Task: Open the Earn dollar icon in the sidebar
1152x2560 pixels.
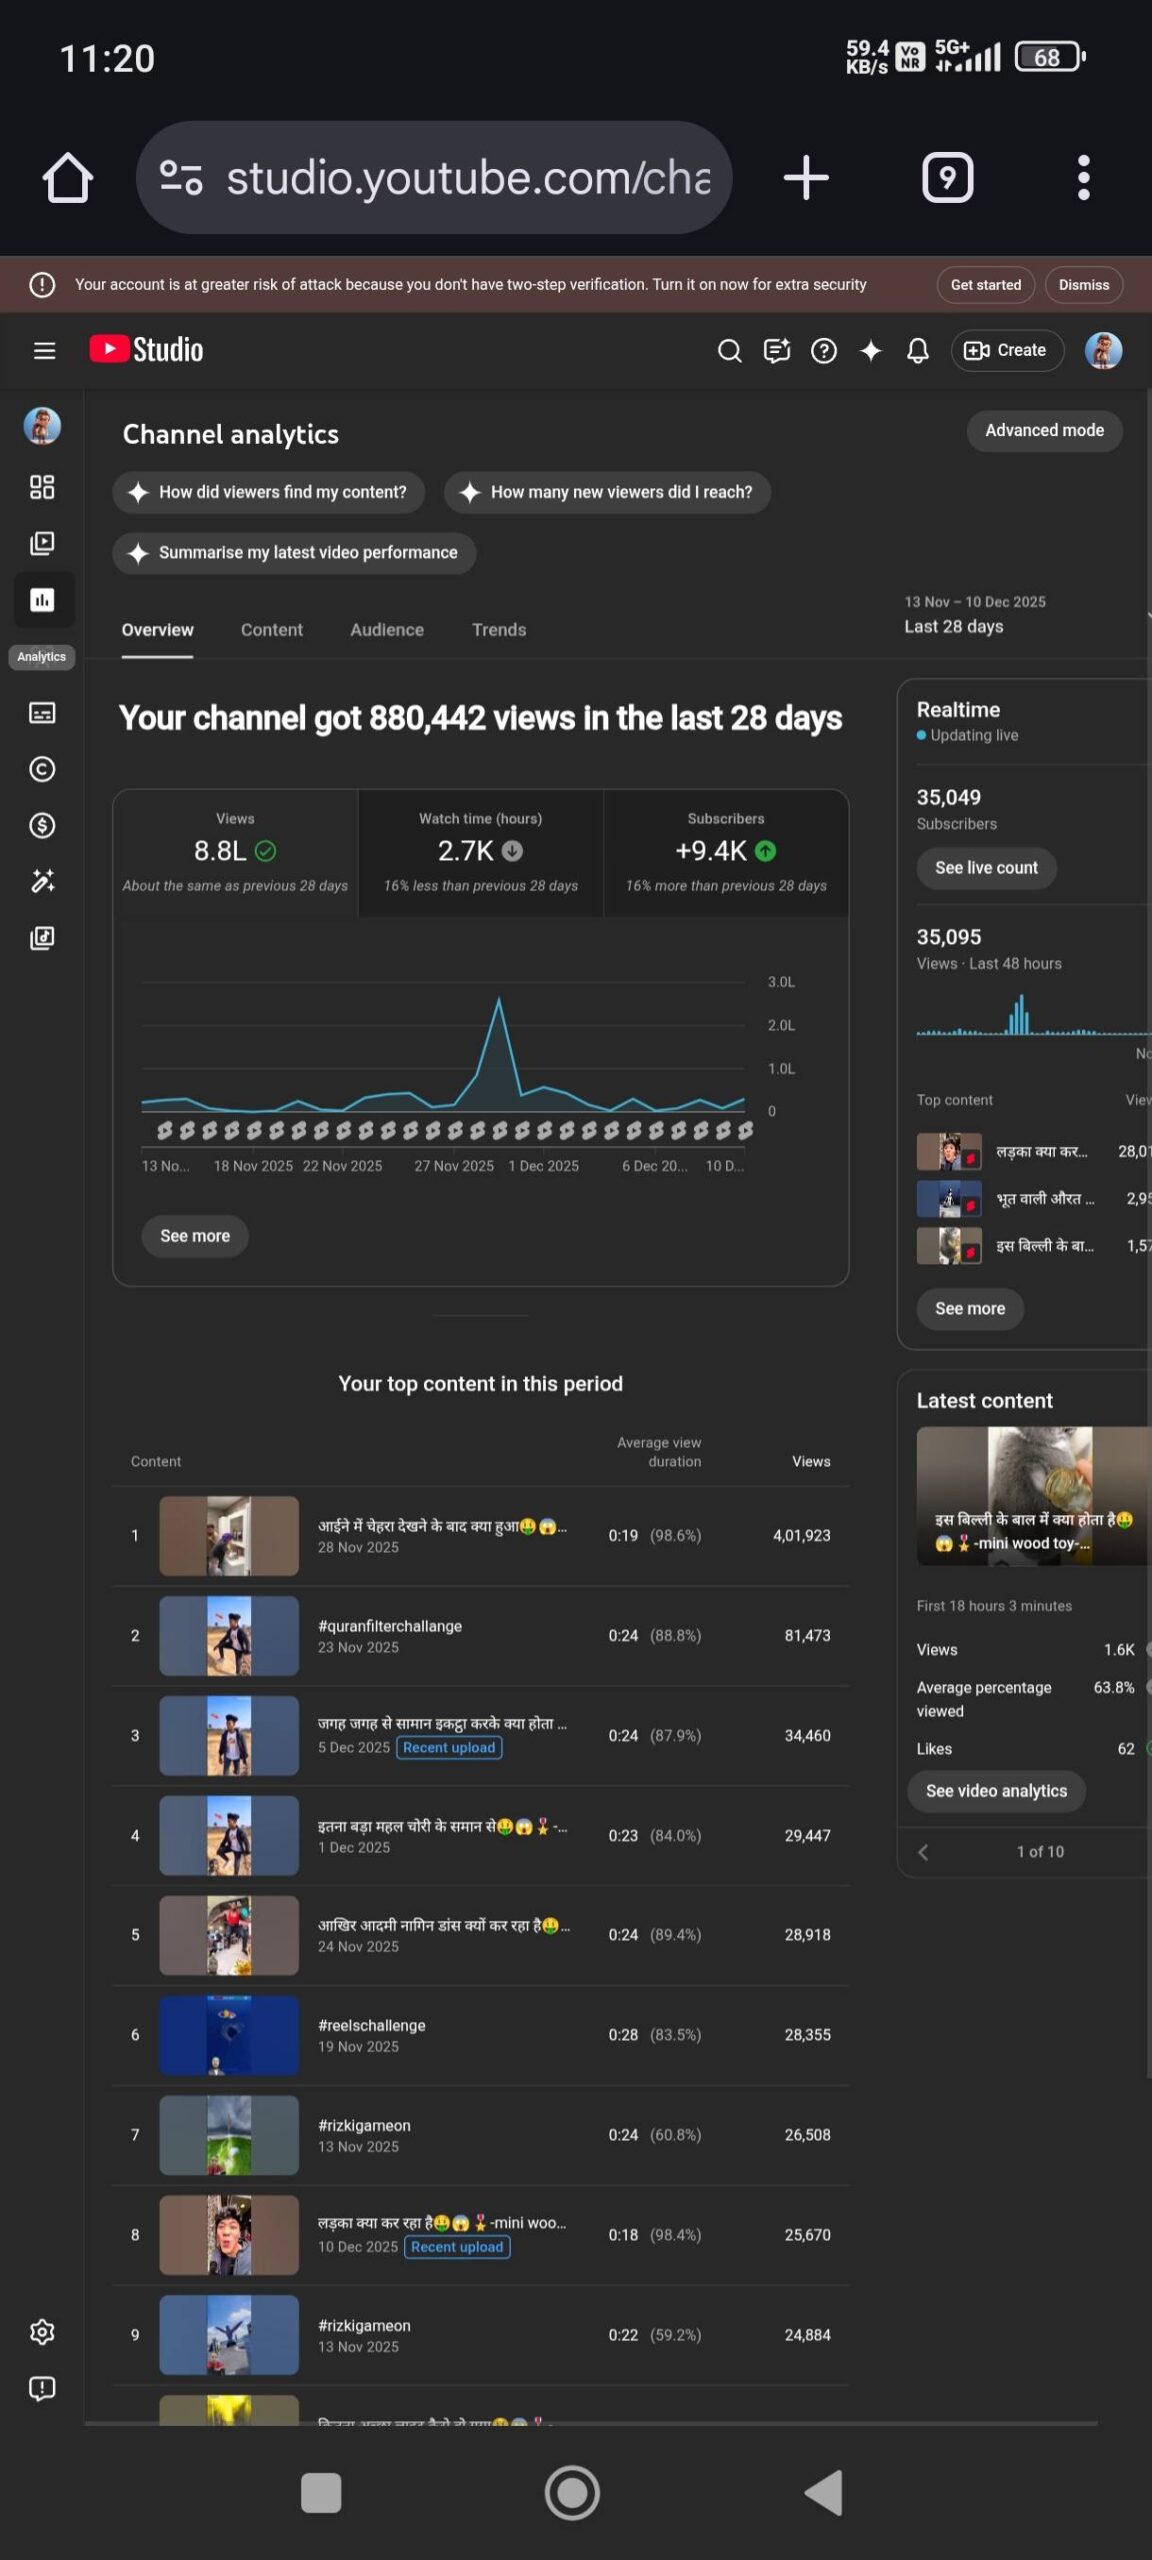Action: coord(42,825)
